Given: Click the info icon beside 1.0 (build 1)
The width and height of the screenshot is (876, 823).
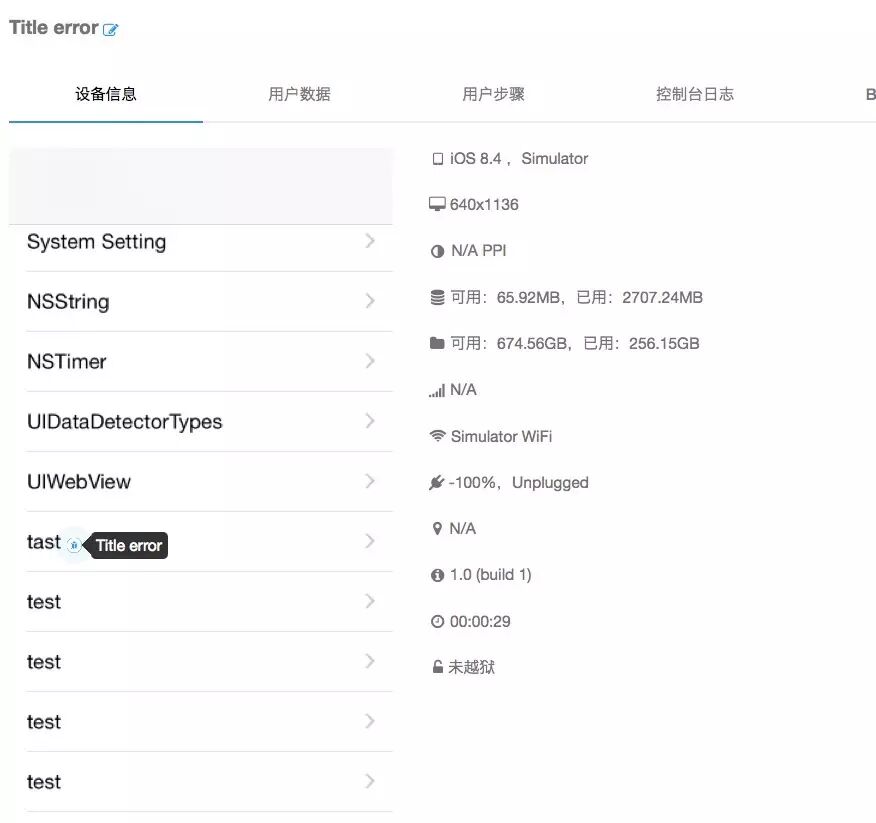Looking at the screenshot, I should (437, 575).
